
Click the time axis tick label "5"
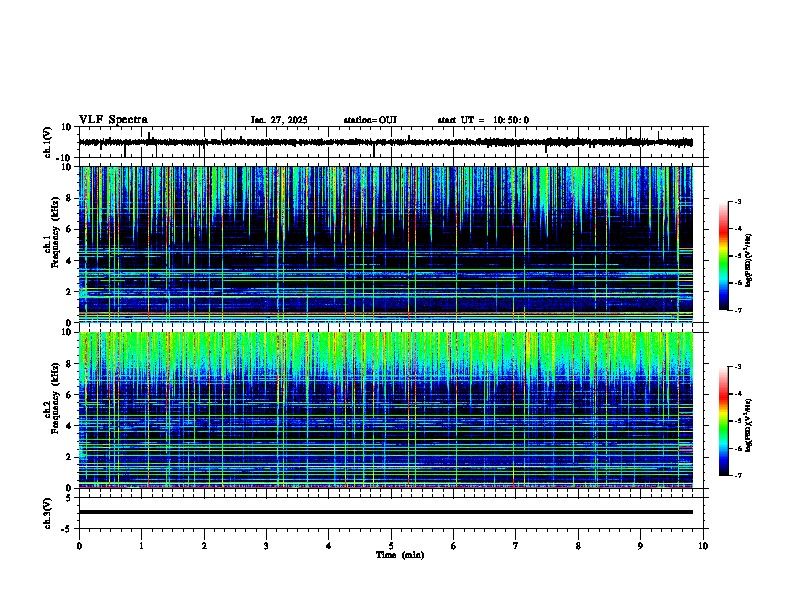(x=391, y=546)
